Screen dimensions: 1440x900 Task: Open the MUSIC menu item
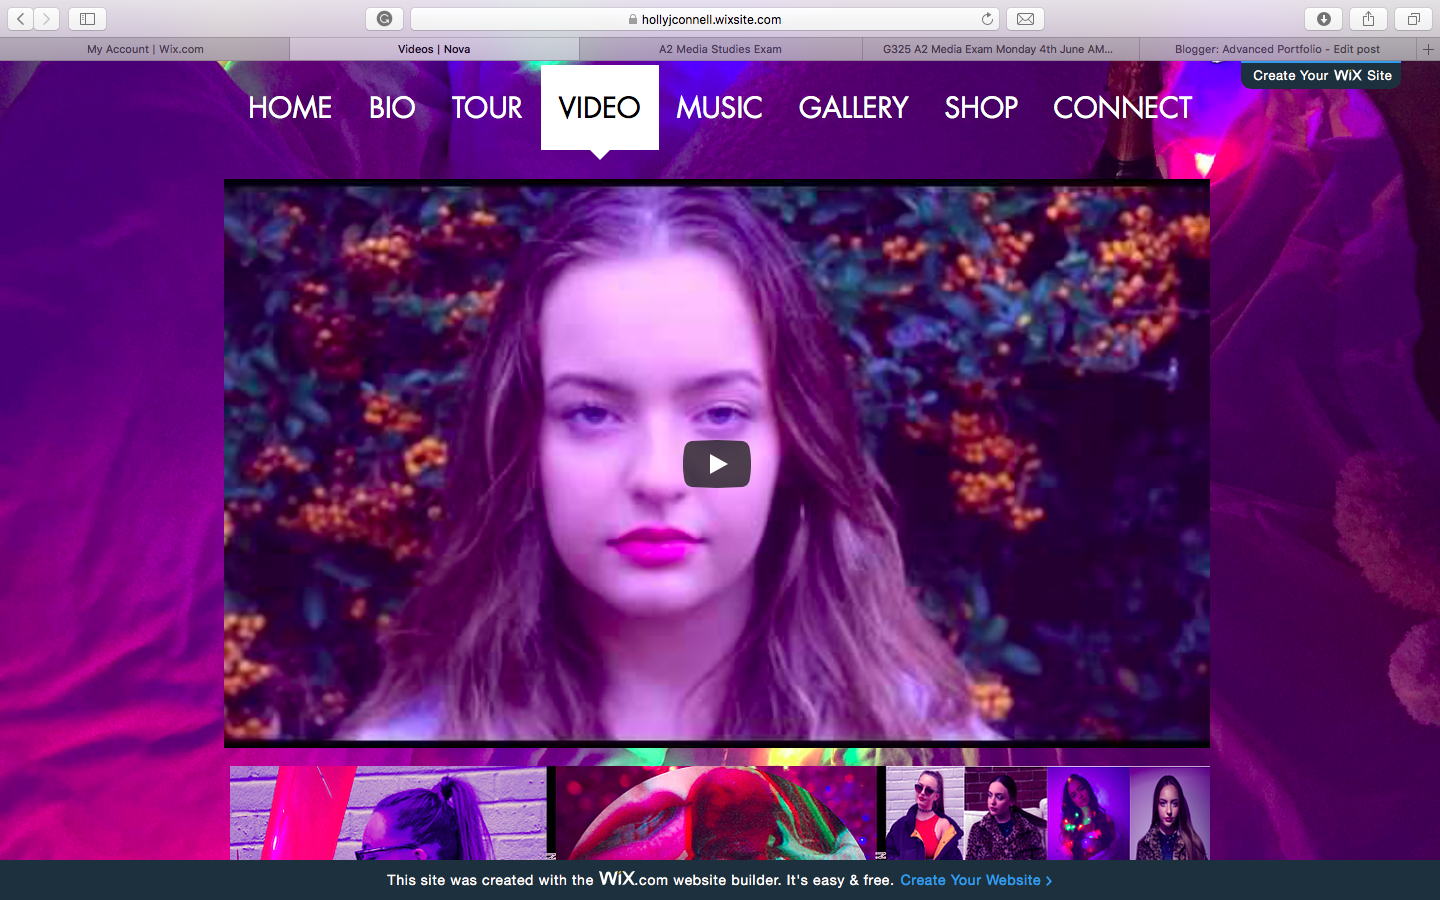719,107
